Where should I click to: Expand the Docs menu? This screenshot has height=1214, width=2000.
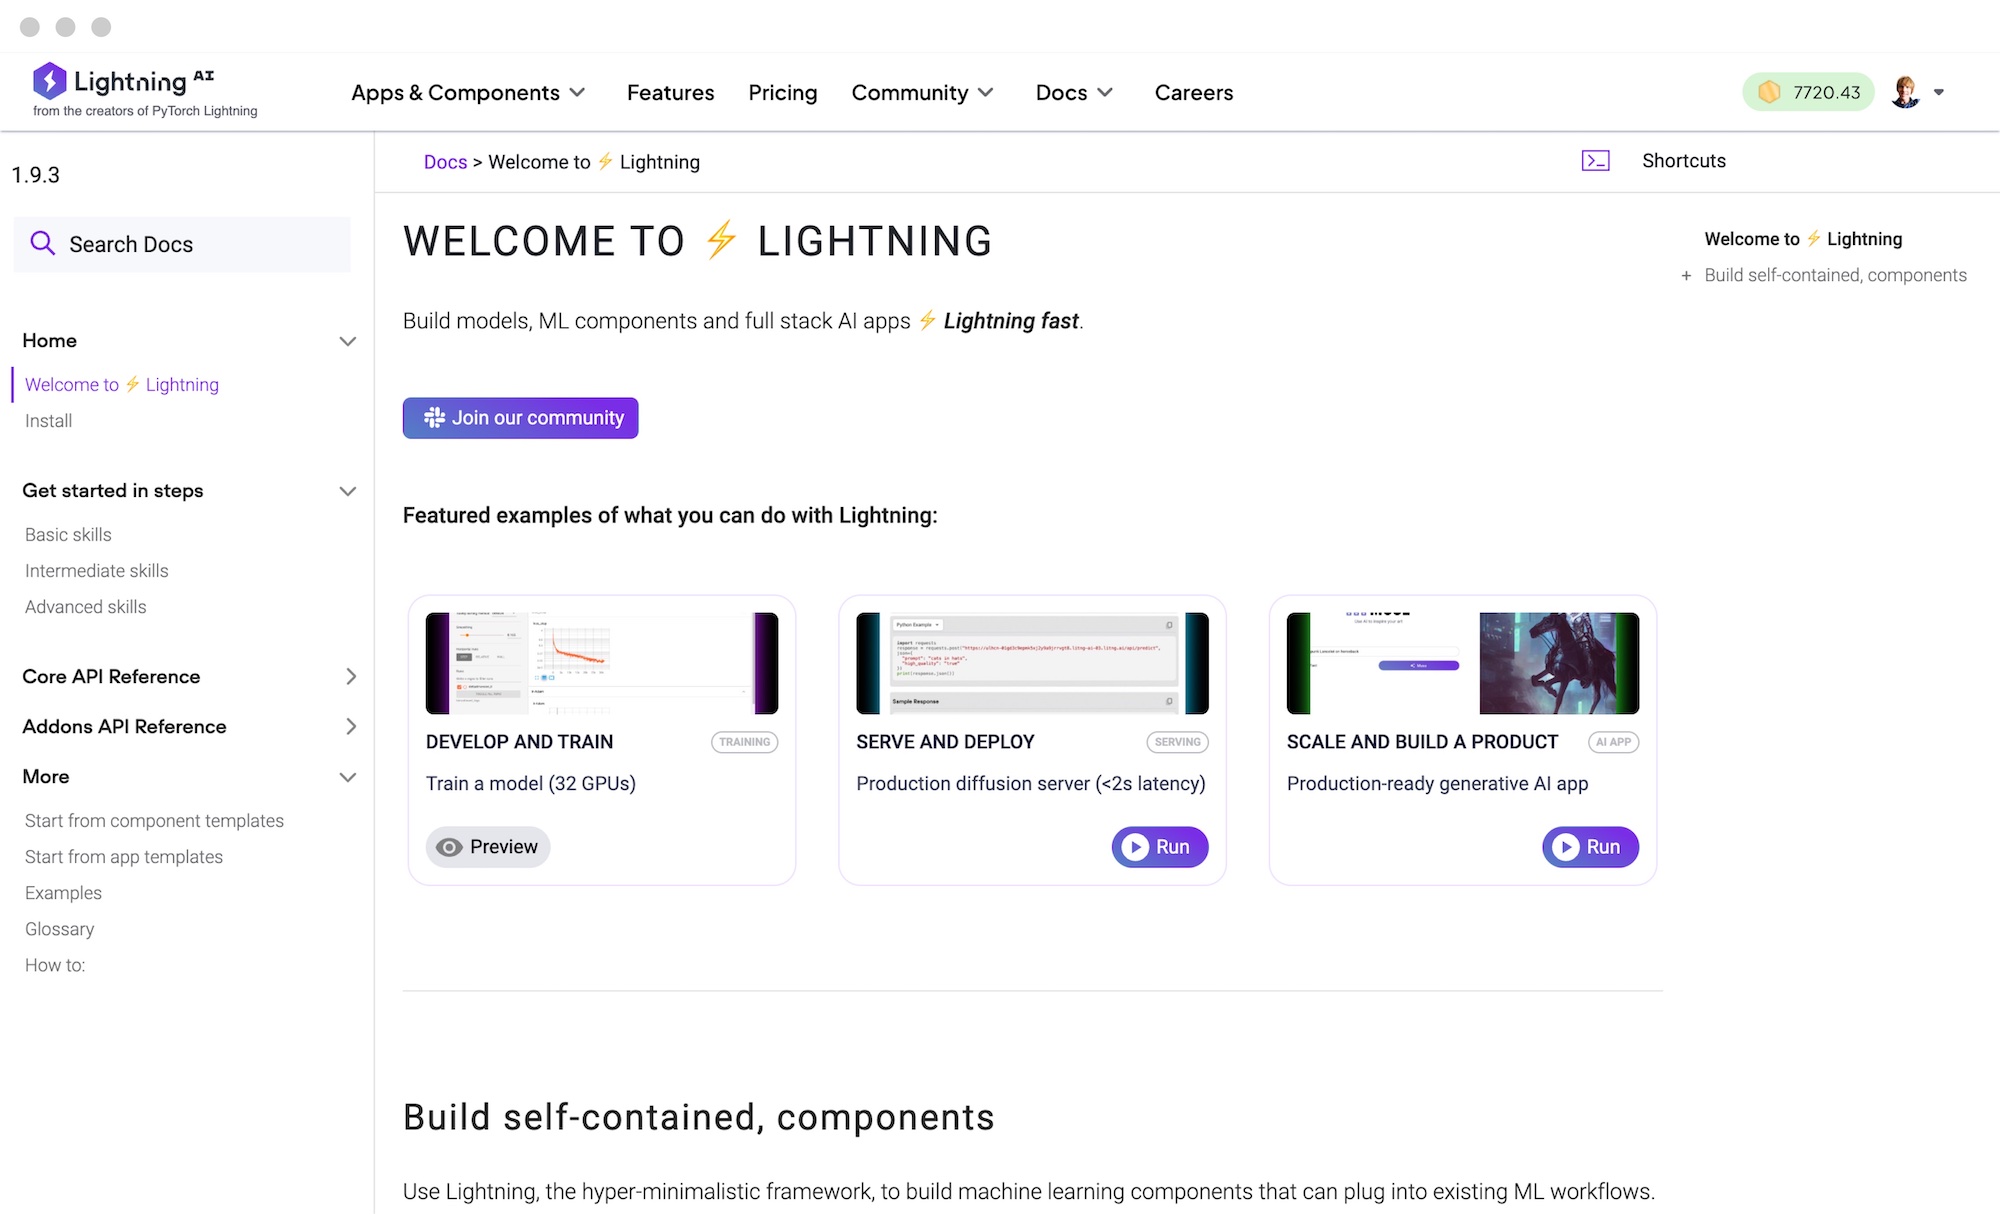[1074, 92]
